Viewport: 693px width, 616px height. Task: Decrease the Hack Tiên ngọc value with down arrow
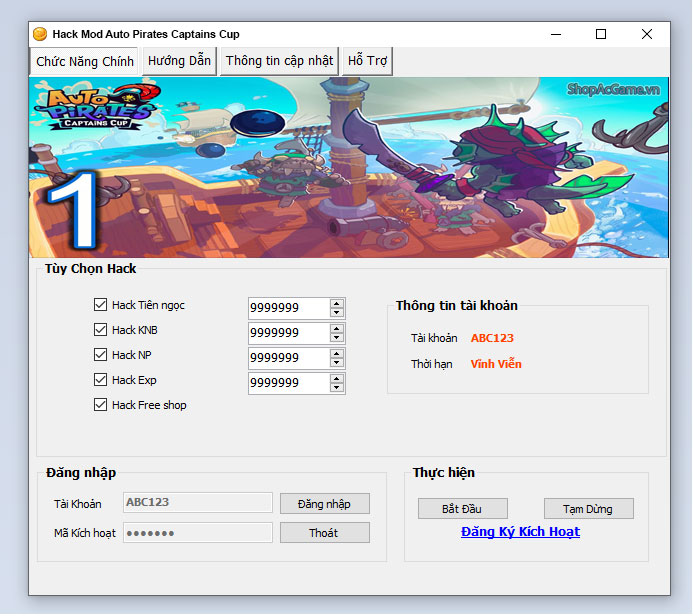coord(337,312)
